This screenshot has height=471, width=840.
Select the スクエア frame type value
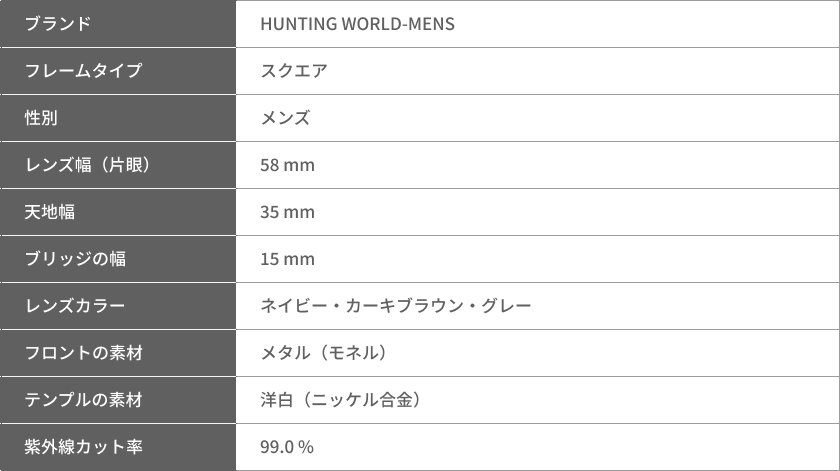[x=294, y=71]
